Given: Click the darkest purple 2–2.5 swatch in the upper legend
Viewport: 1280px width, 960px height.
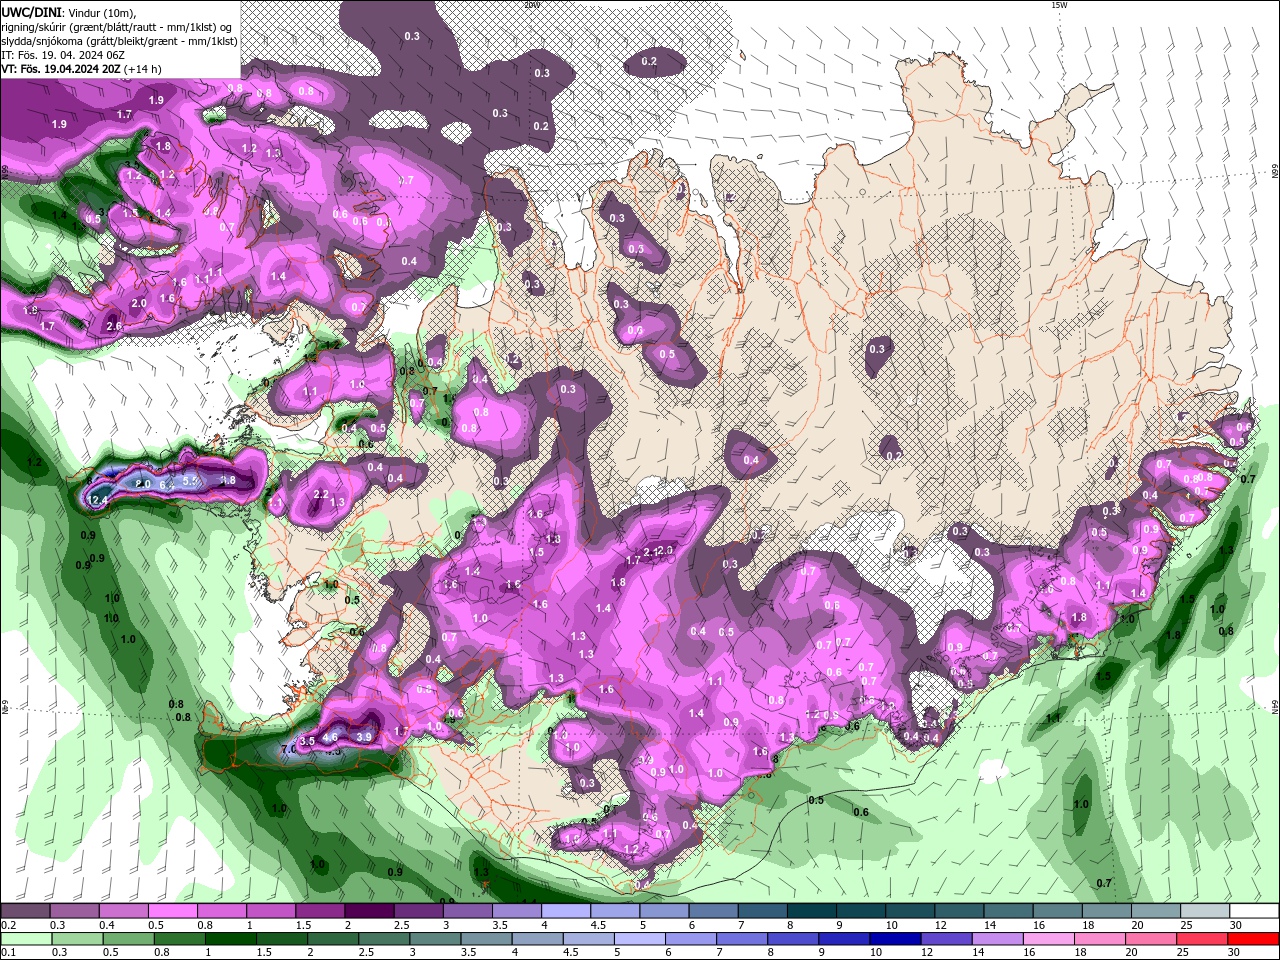Looking at the screenshot, I should pyautogui.click(x=368, y=911).
